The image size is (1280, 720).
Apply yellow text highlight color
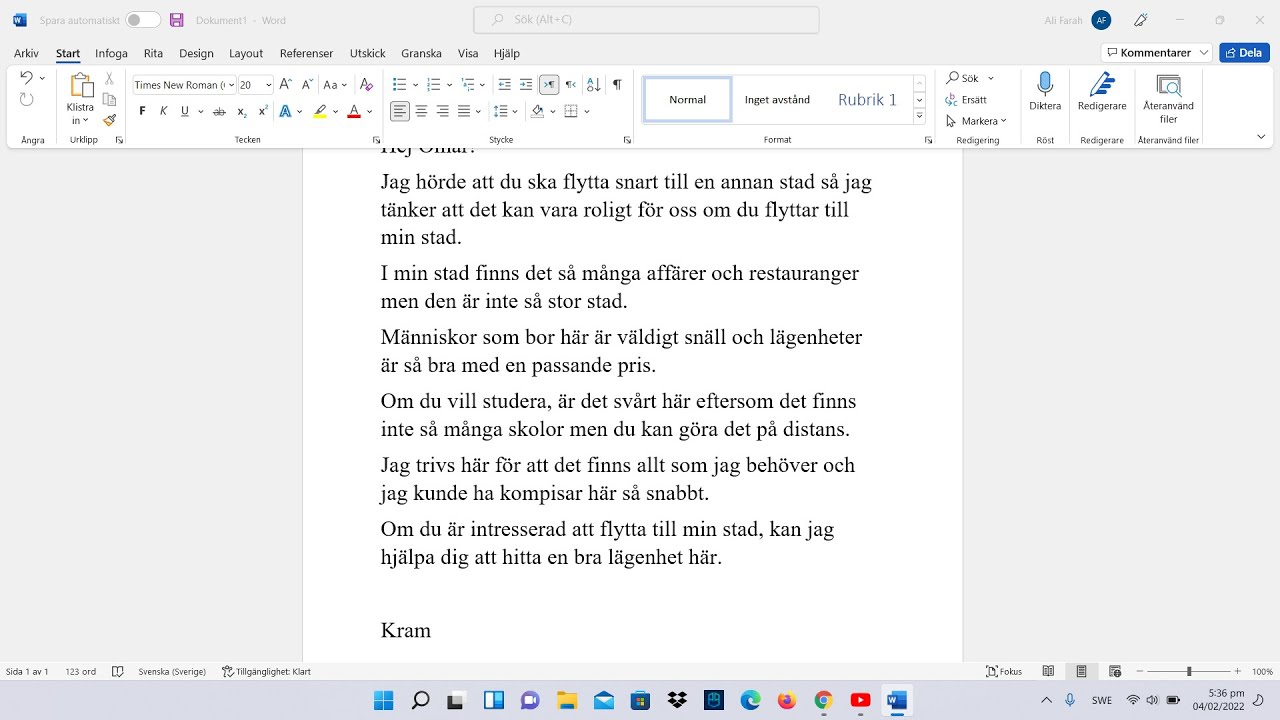click(320, 111)
